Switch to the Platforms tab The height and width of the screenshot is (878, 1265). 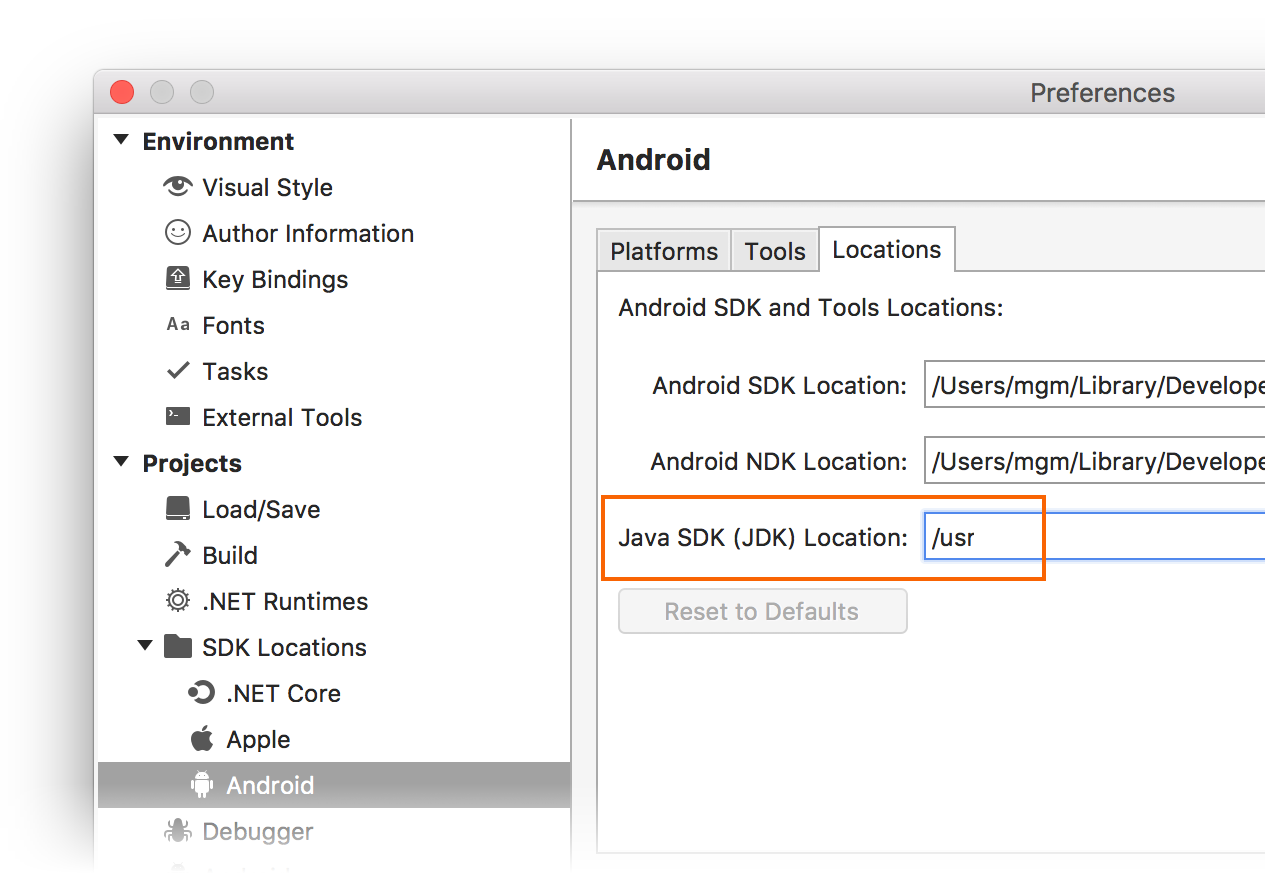(x=663, y=250)
